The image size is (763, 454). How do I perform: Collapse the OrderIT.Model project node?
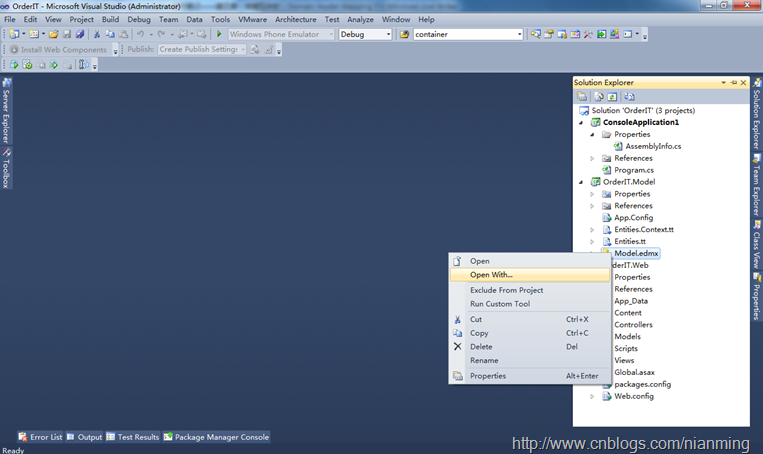click(x=581, y=182)
